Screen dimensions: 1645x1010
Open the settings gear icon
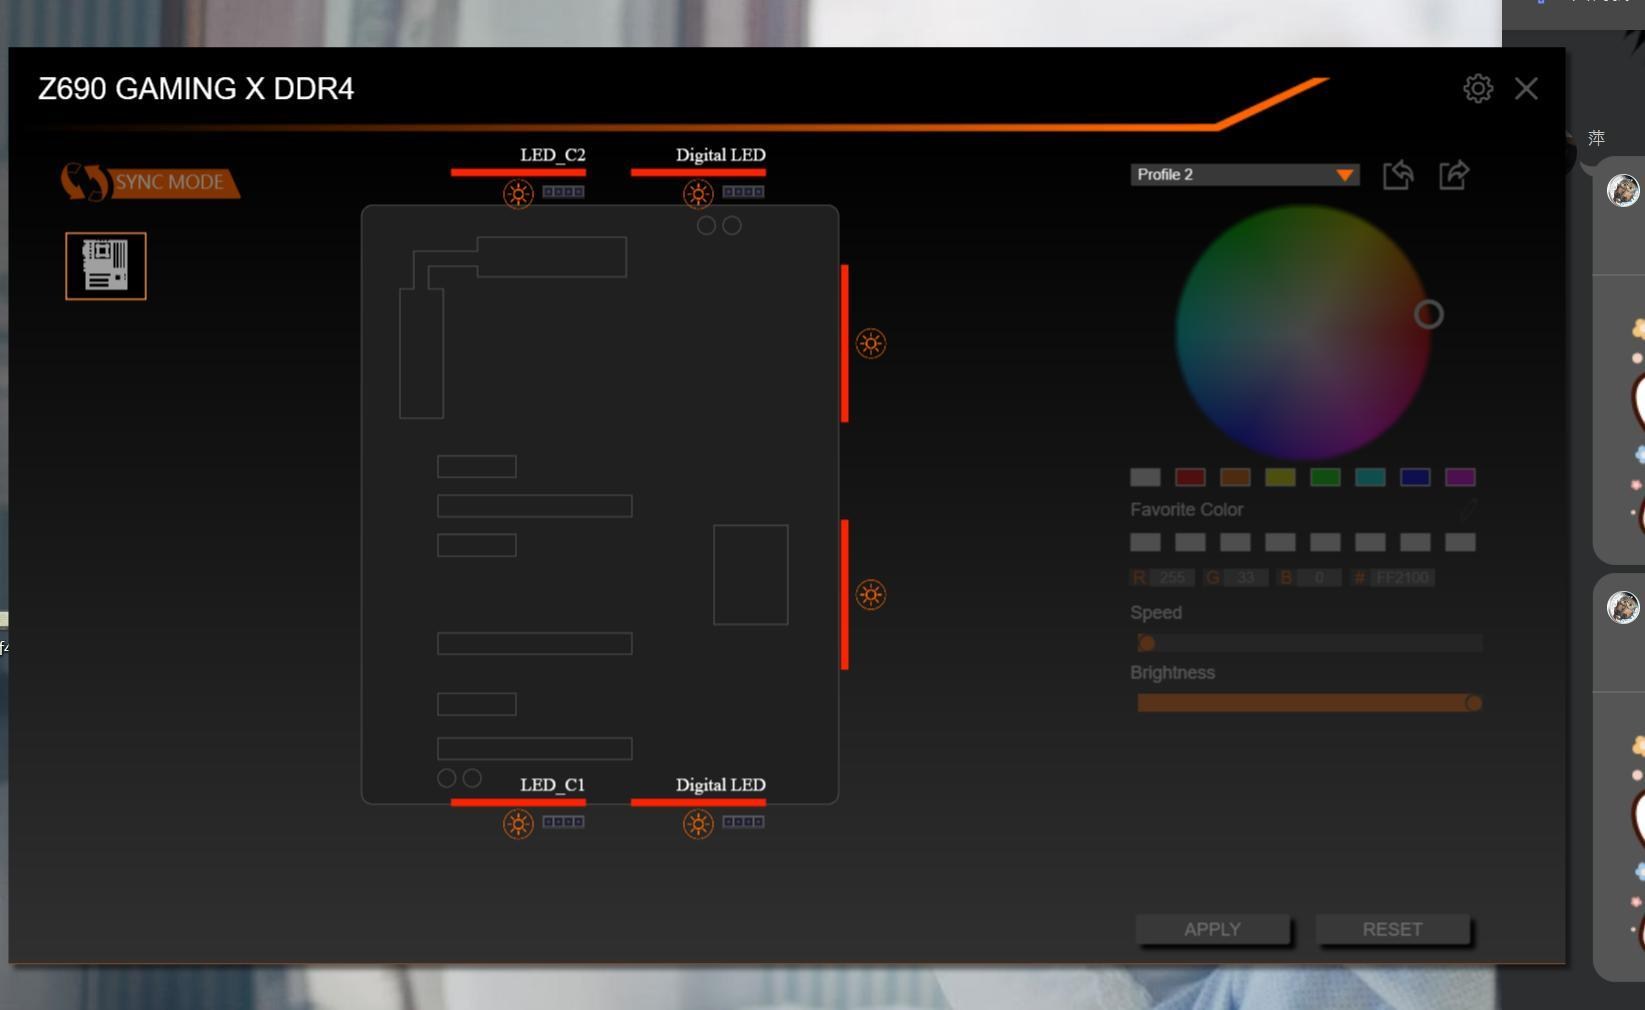(1477, 89)
